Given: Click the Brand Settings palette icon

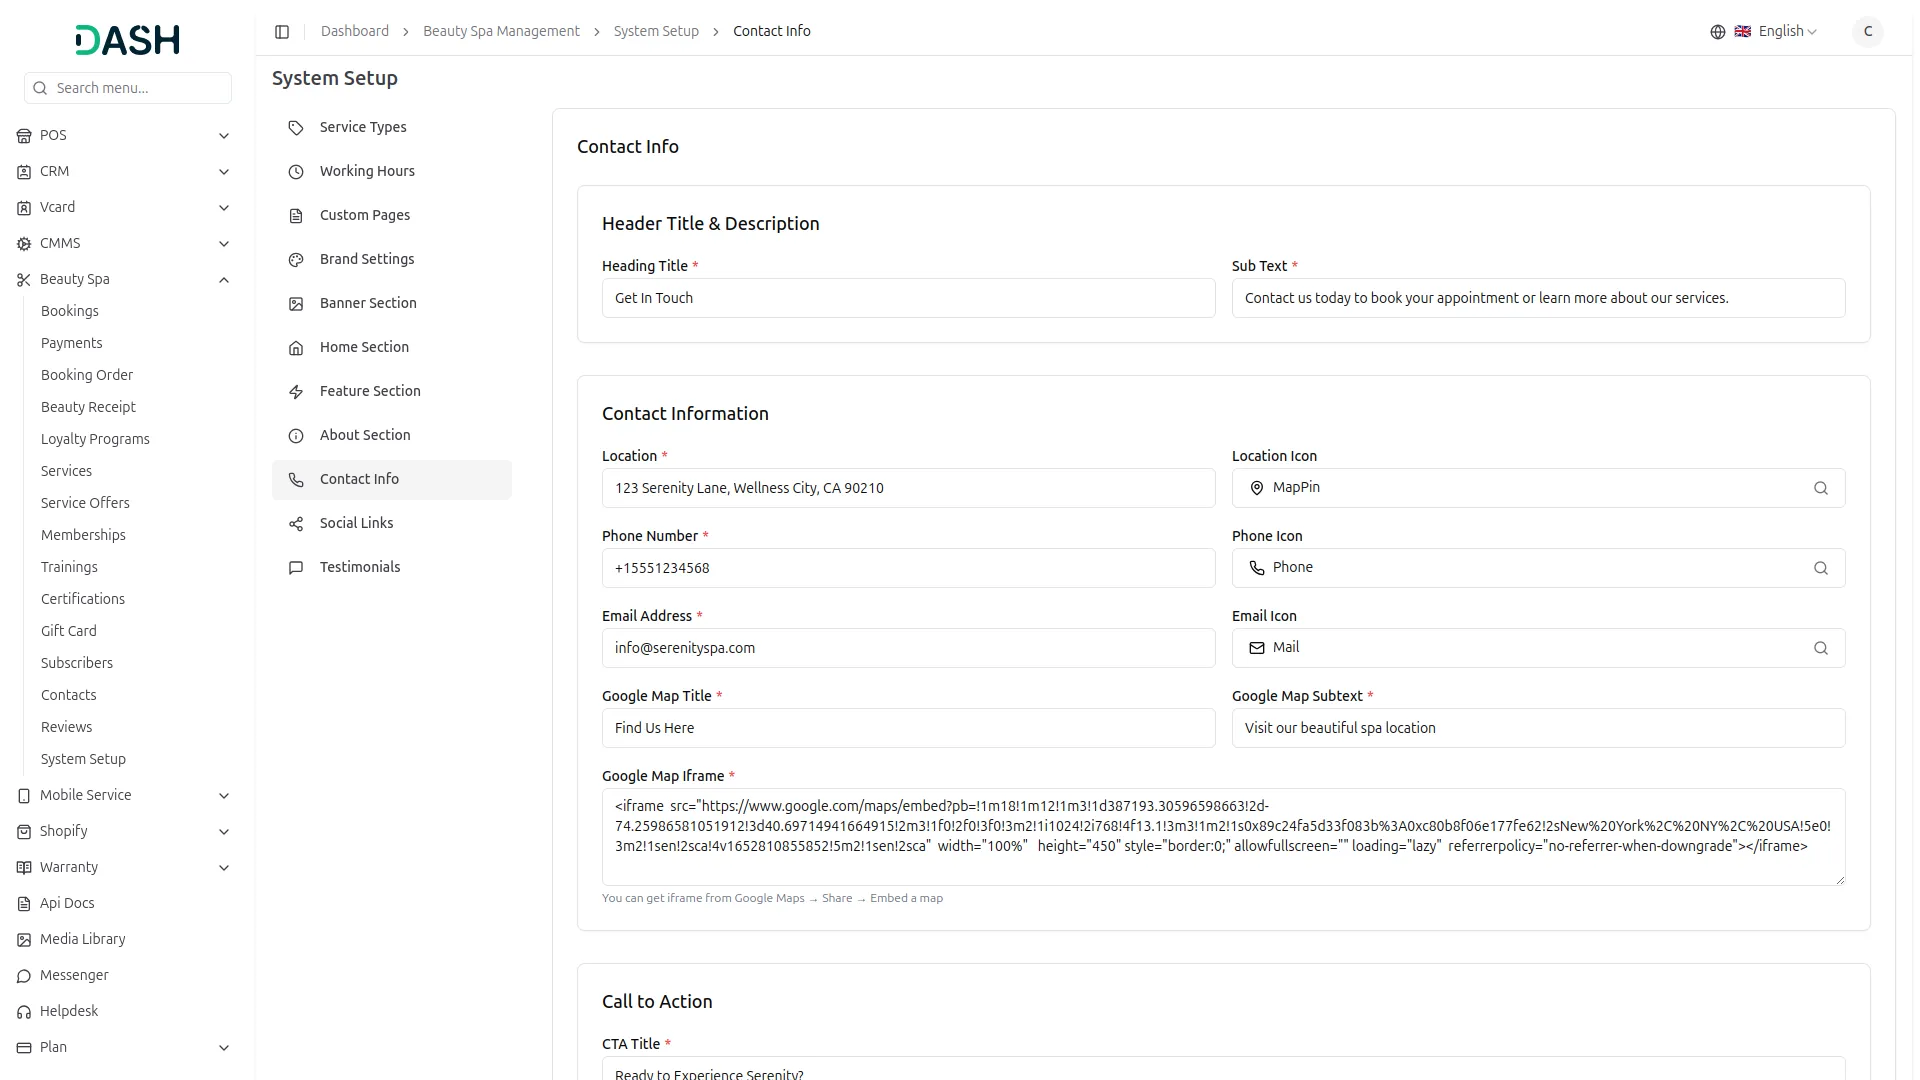Looking at the screenshot, I should 296,260.
